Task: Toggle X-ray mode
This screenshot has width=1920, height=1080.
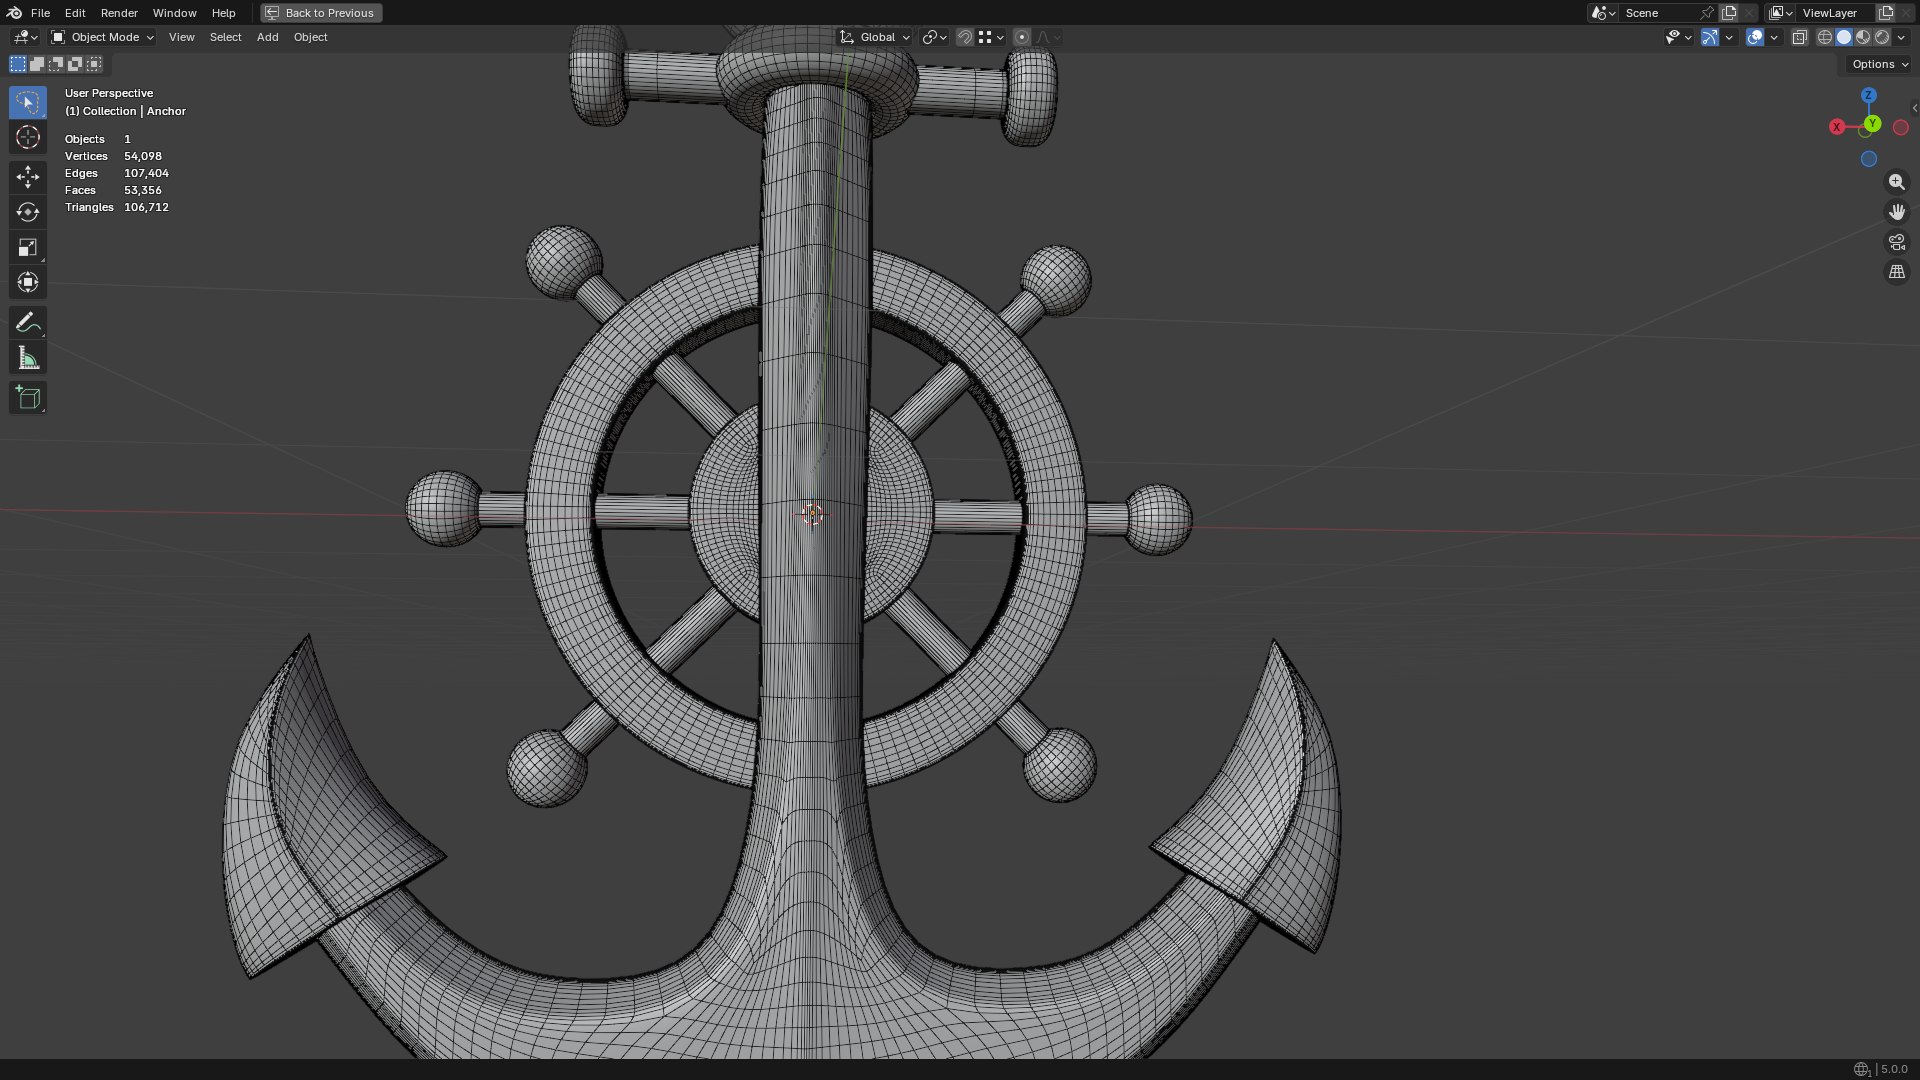Action: [x=1799, y=37]
